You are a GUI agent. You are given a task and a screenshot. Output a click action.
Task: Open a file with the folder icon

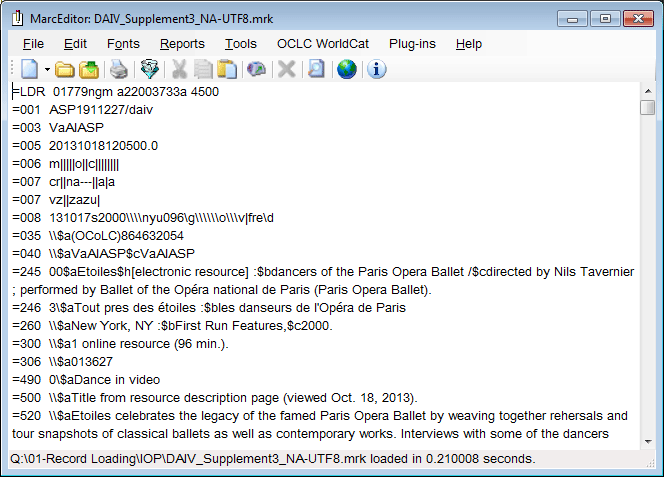click(65, 69)
